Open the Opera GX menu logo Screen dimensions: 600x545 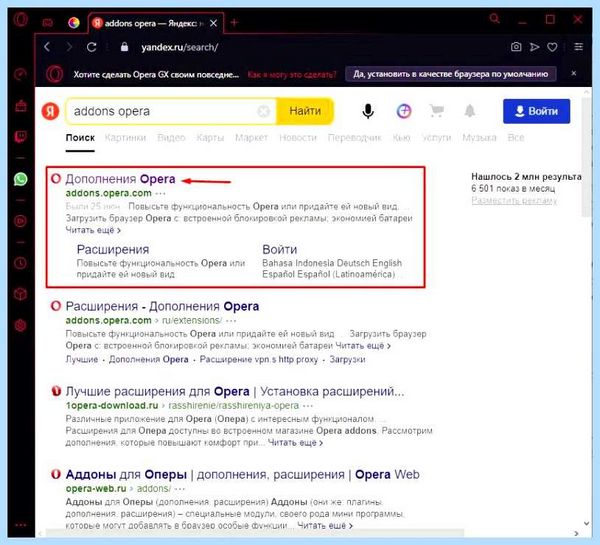(20, 19)
